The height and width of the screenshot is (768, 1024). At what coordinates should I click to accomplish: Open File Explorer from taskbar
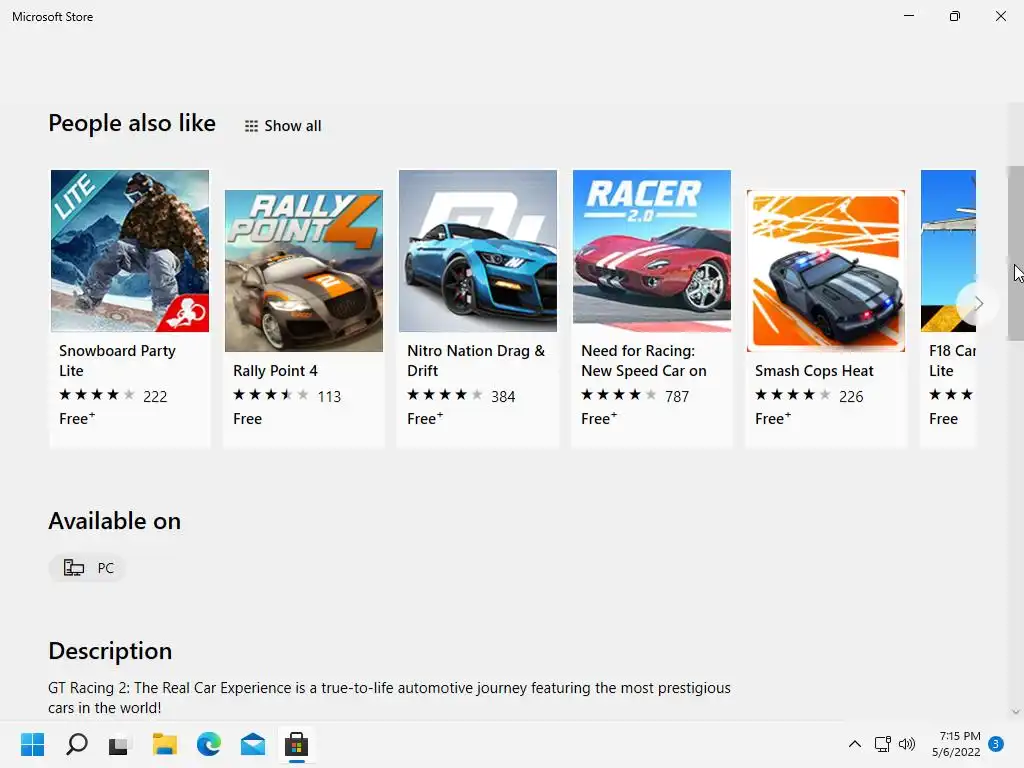(165, 744)
